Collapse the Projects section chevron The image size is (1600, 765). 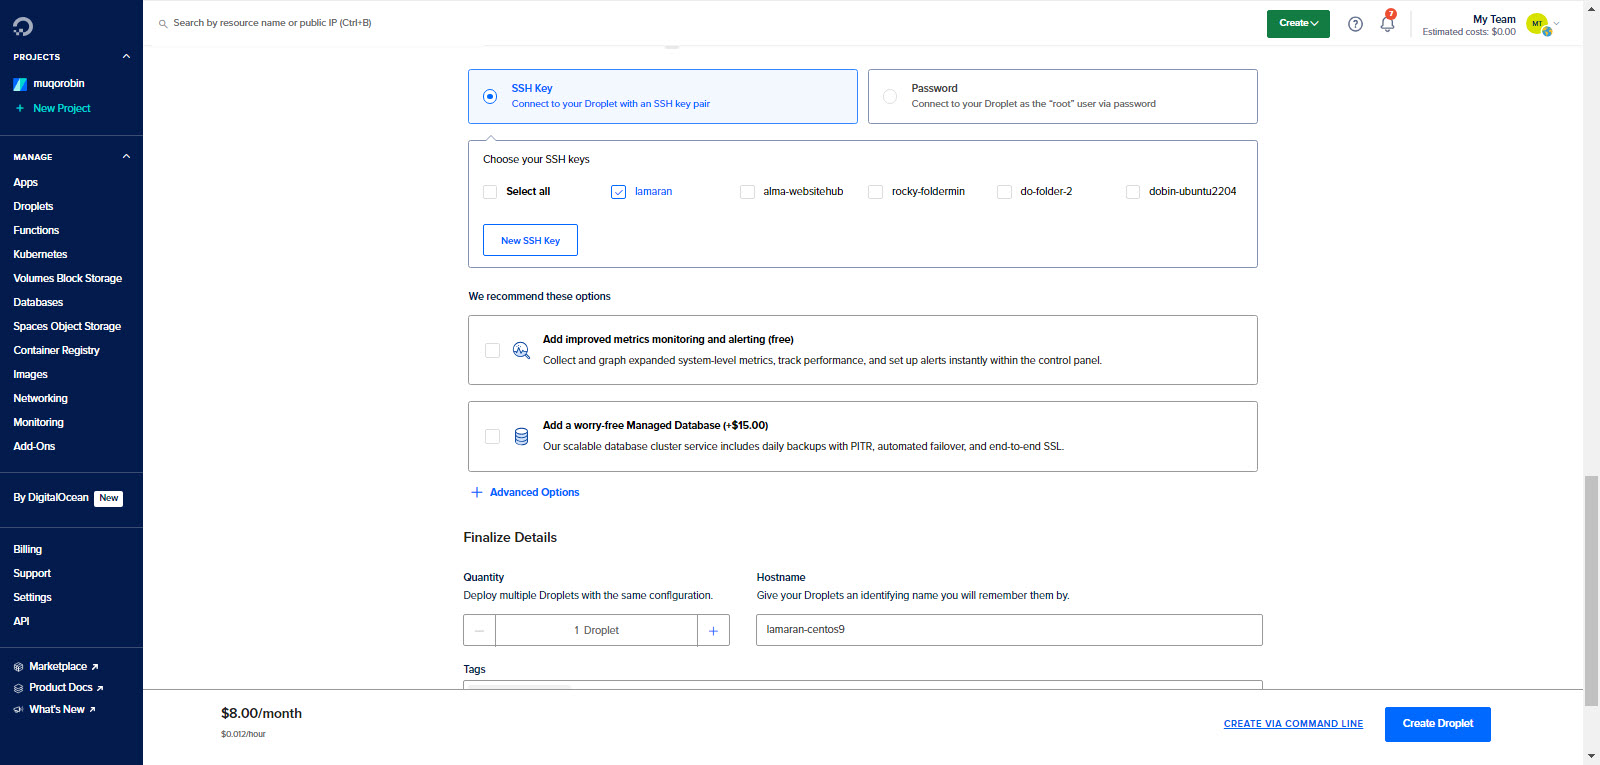pos(126,57)
